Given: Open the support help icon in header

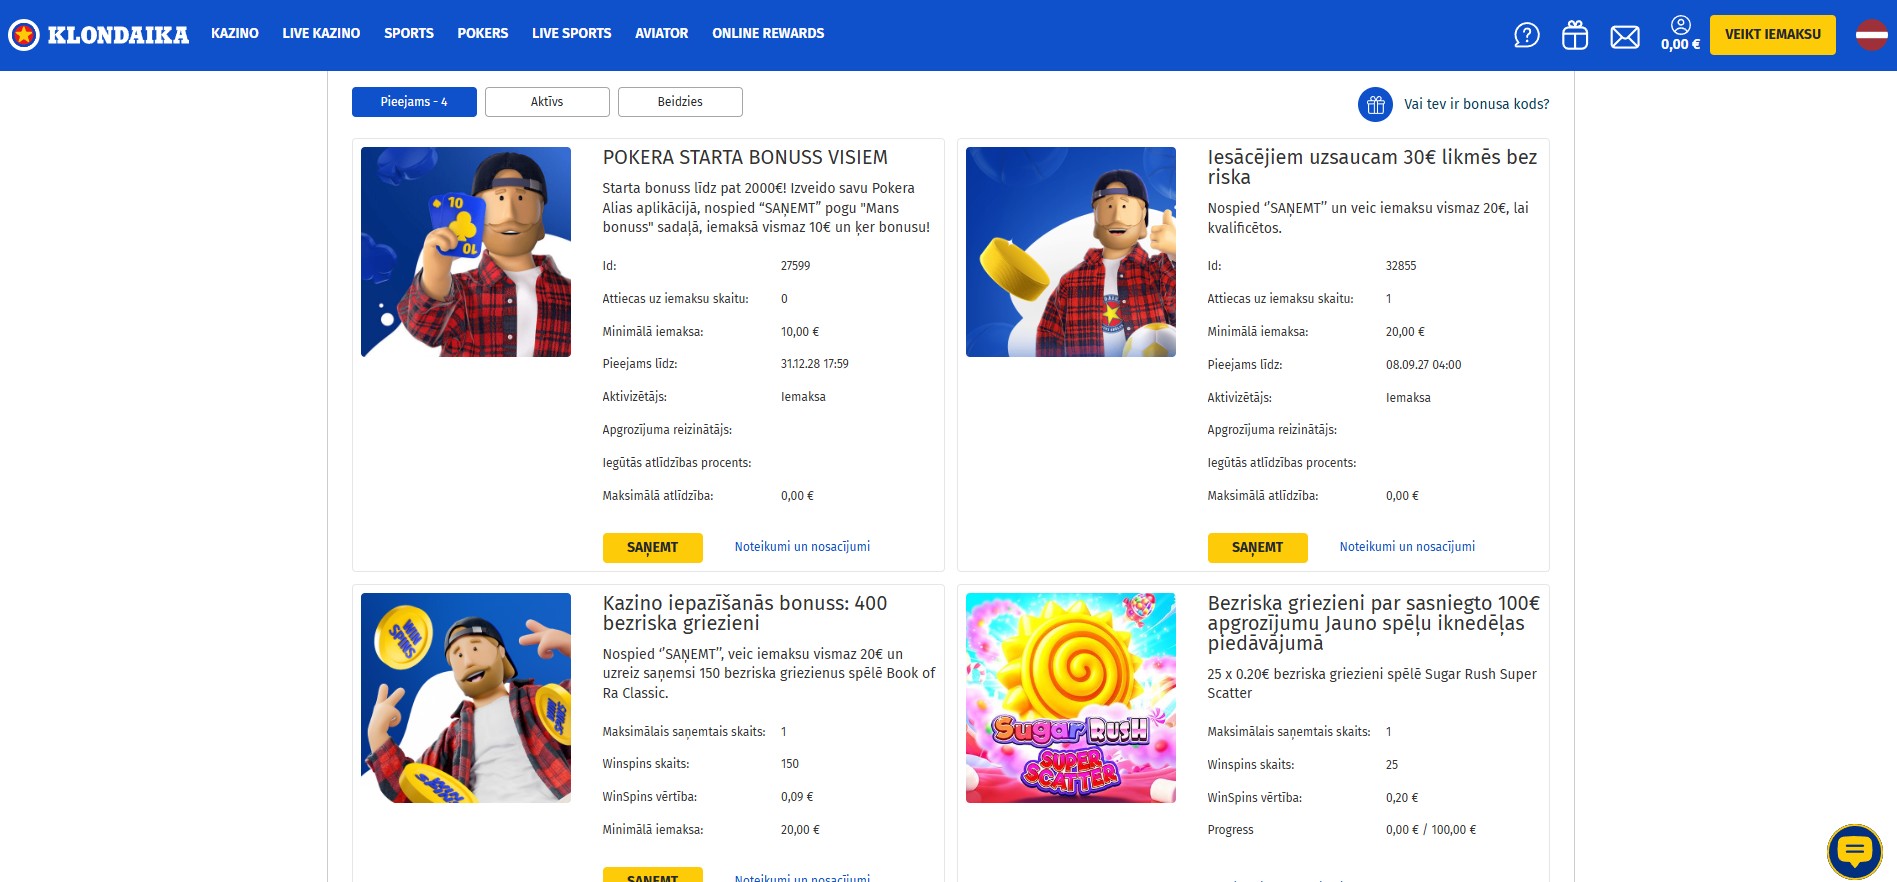Looking at the screenshot, I should pyautogui.click(x=1525, y=34).
